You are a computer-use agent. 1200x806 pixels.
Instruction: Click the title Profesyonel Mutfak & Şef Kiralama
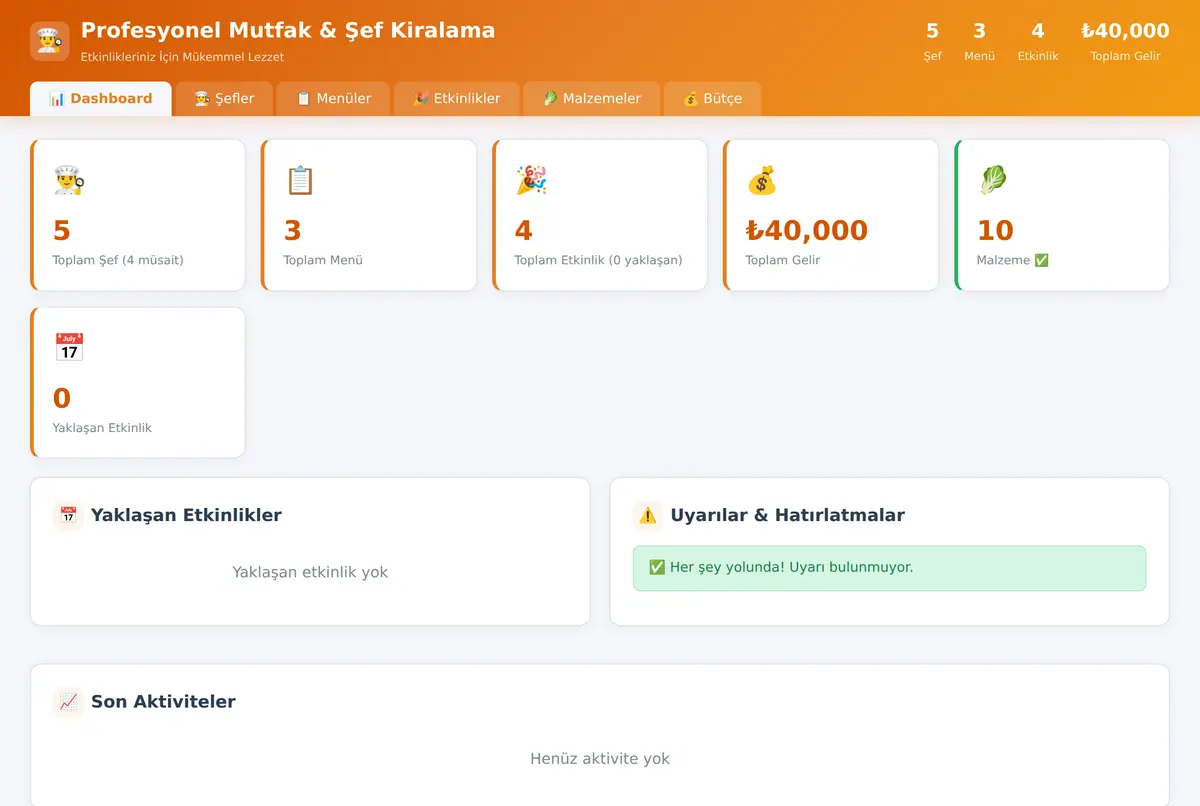pyautogui.click(x=288, y=30)
